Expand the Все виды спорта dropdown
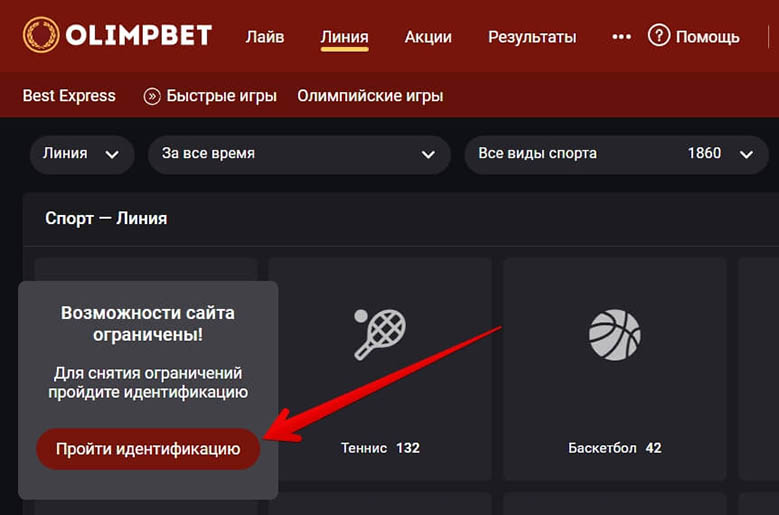Screen dimensions: 779x515 point(617,154)
